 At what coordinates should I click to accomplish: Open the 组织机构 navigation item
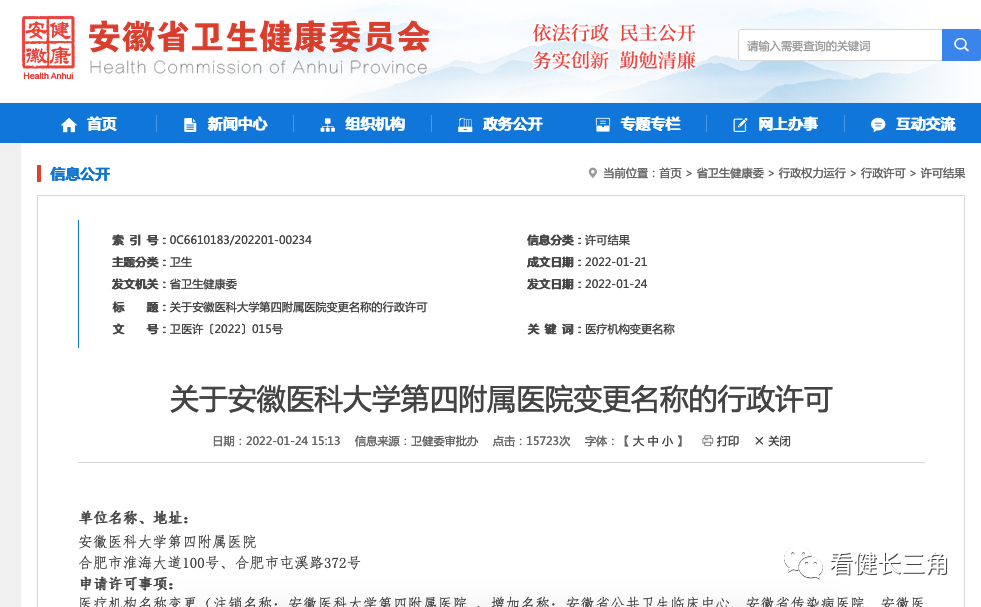375,124
